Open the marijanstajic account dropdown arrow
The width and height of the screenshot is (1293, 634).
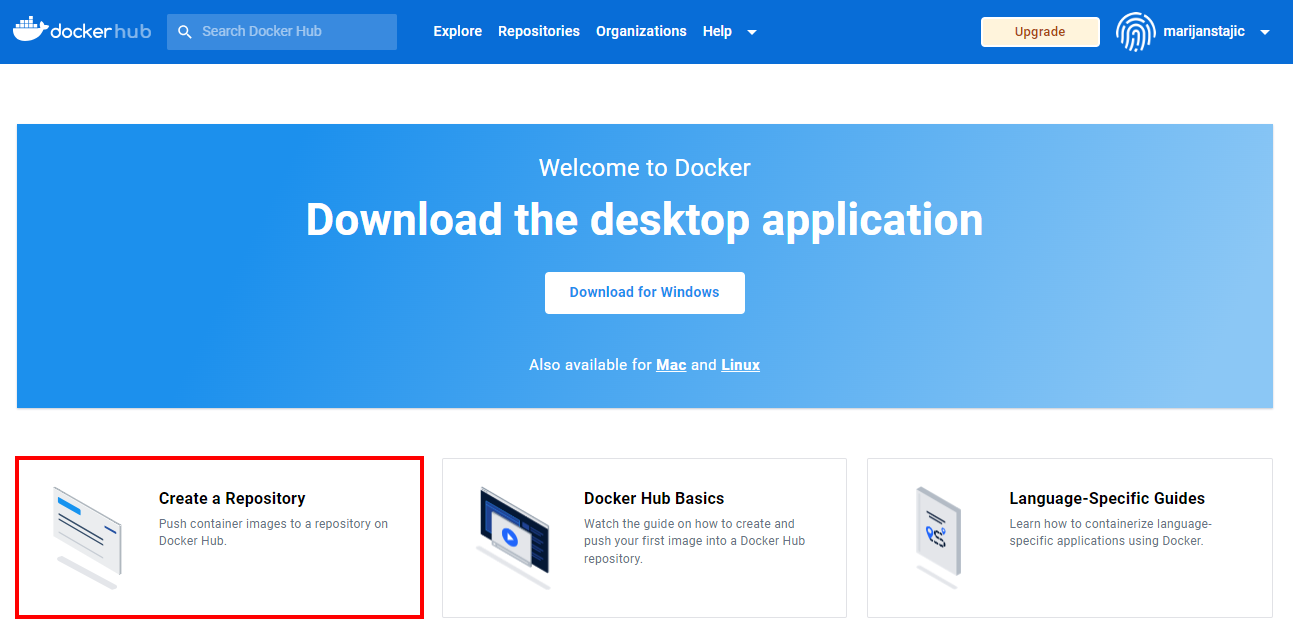point(1265,32)
